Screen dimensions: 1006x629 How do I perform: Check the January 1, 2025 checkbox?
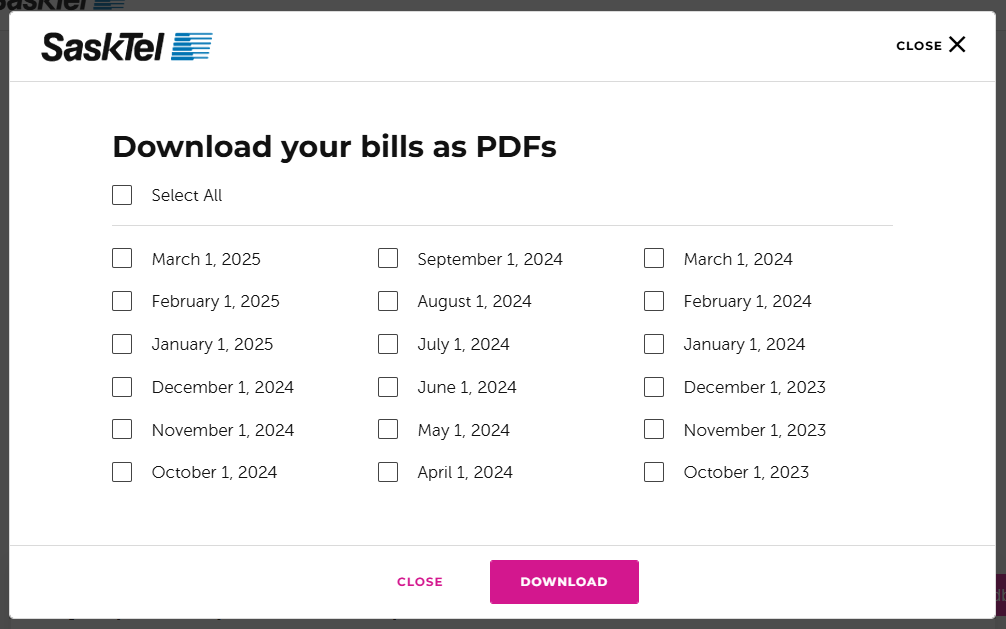[122, 344]
